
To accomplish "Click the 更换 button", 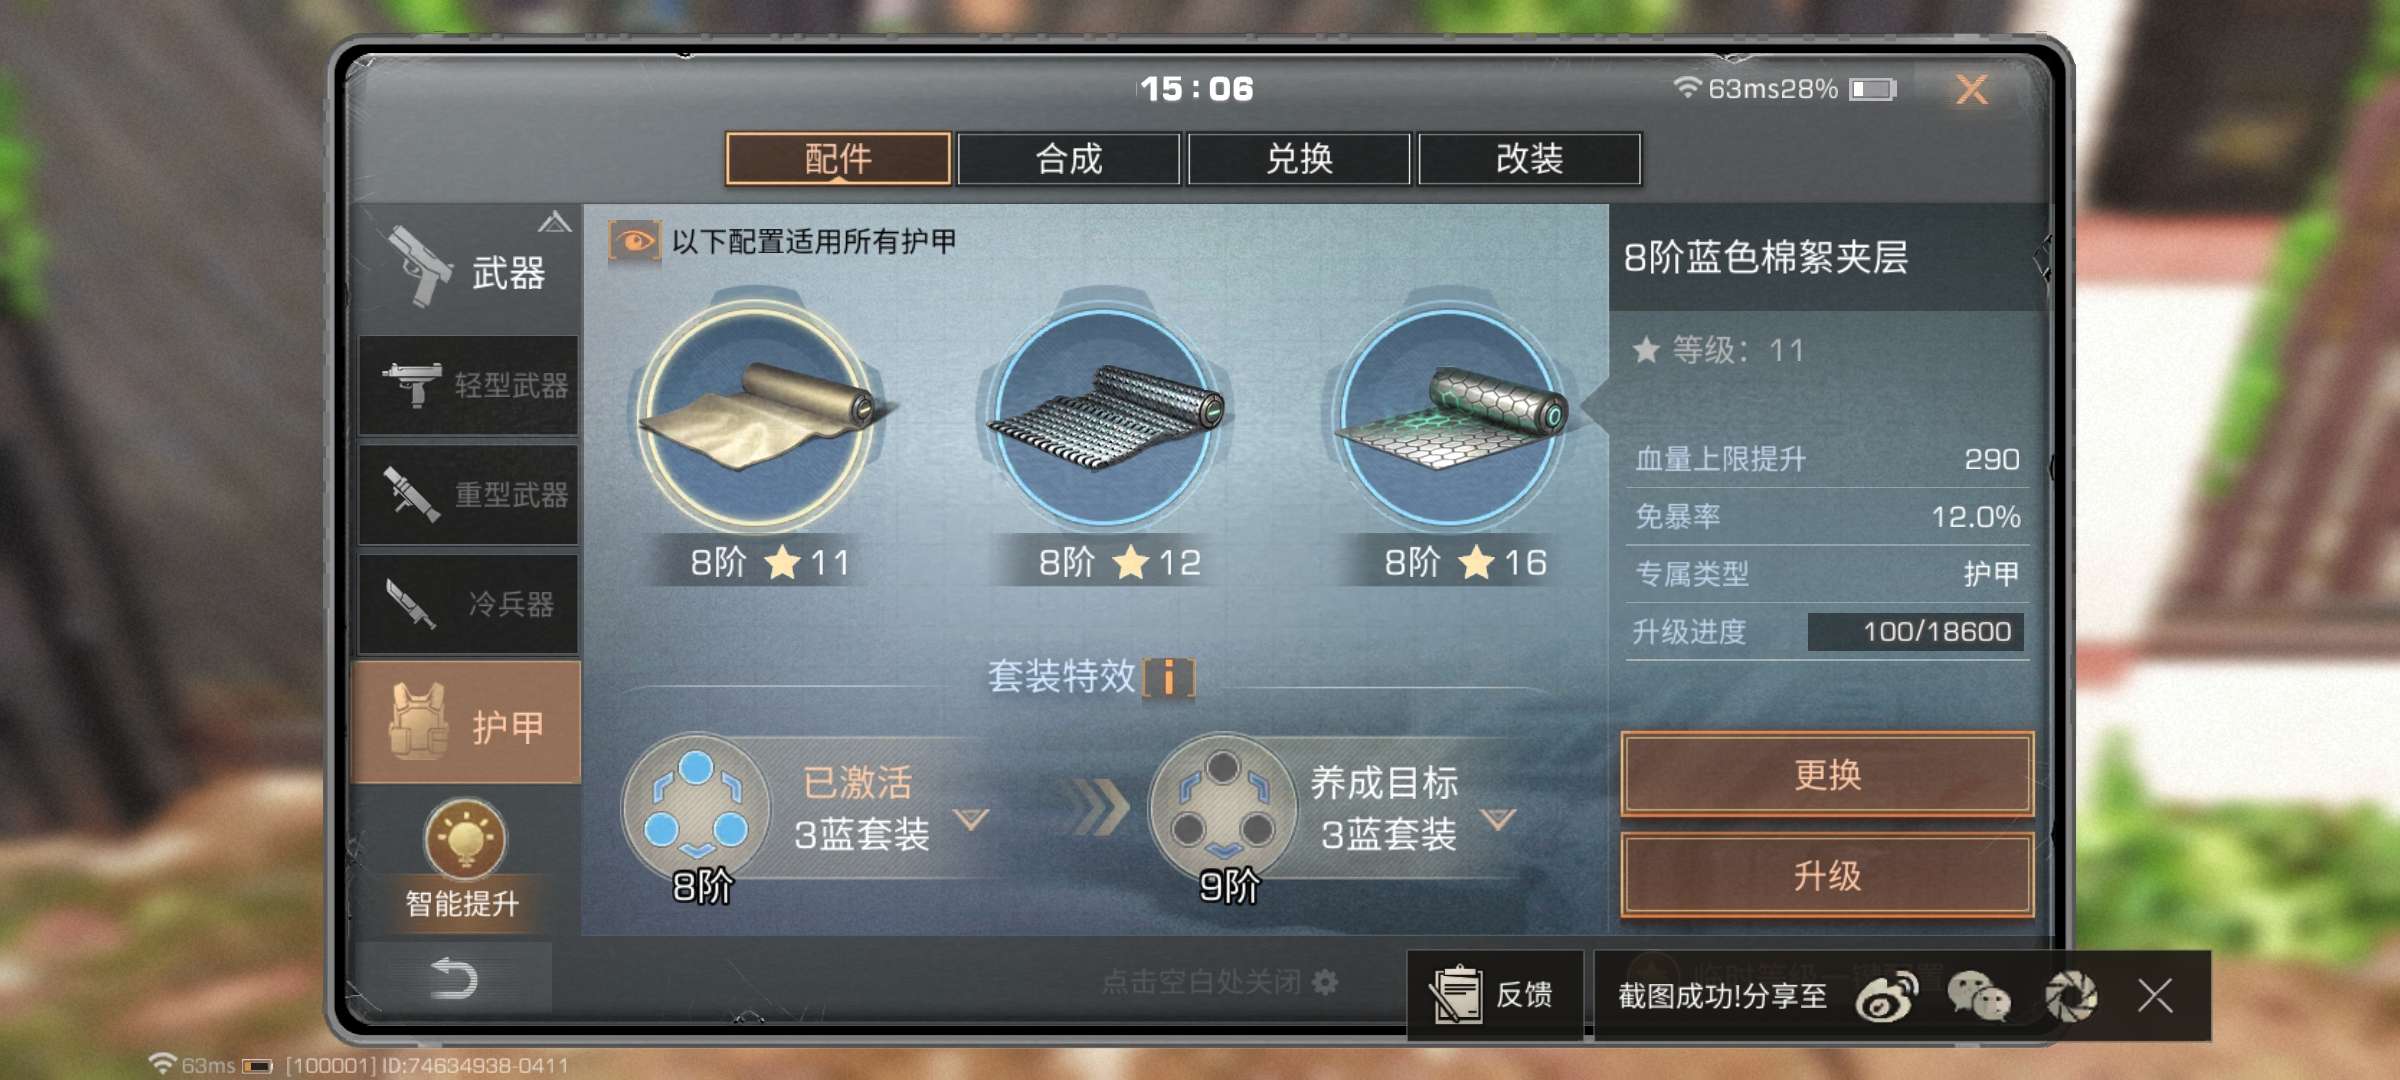I will point(1827,775).
